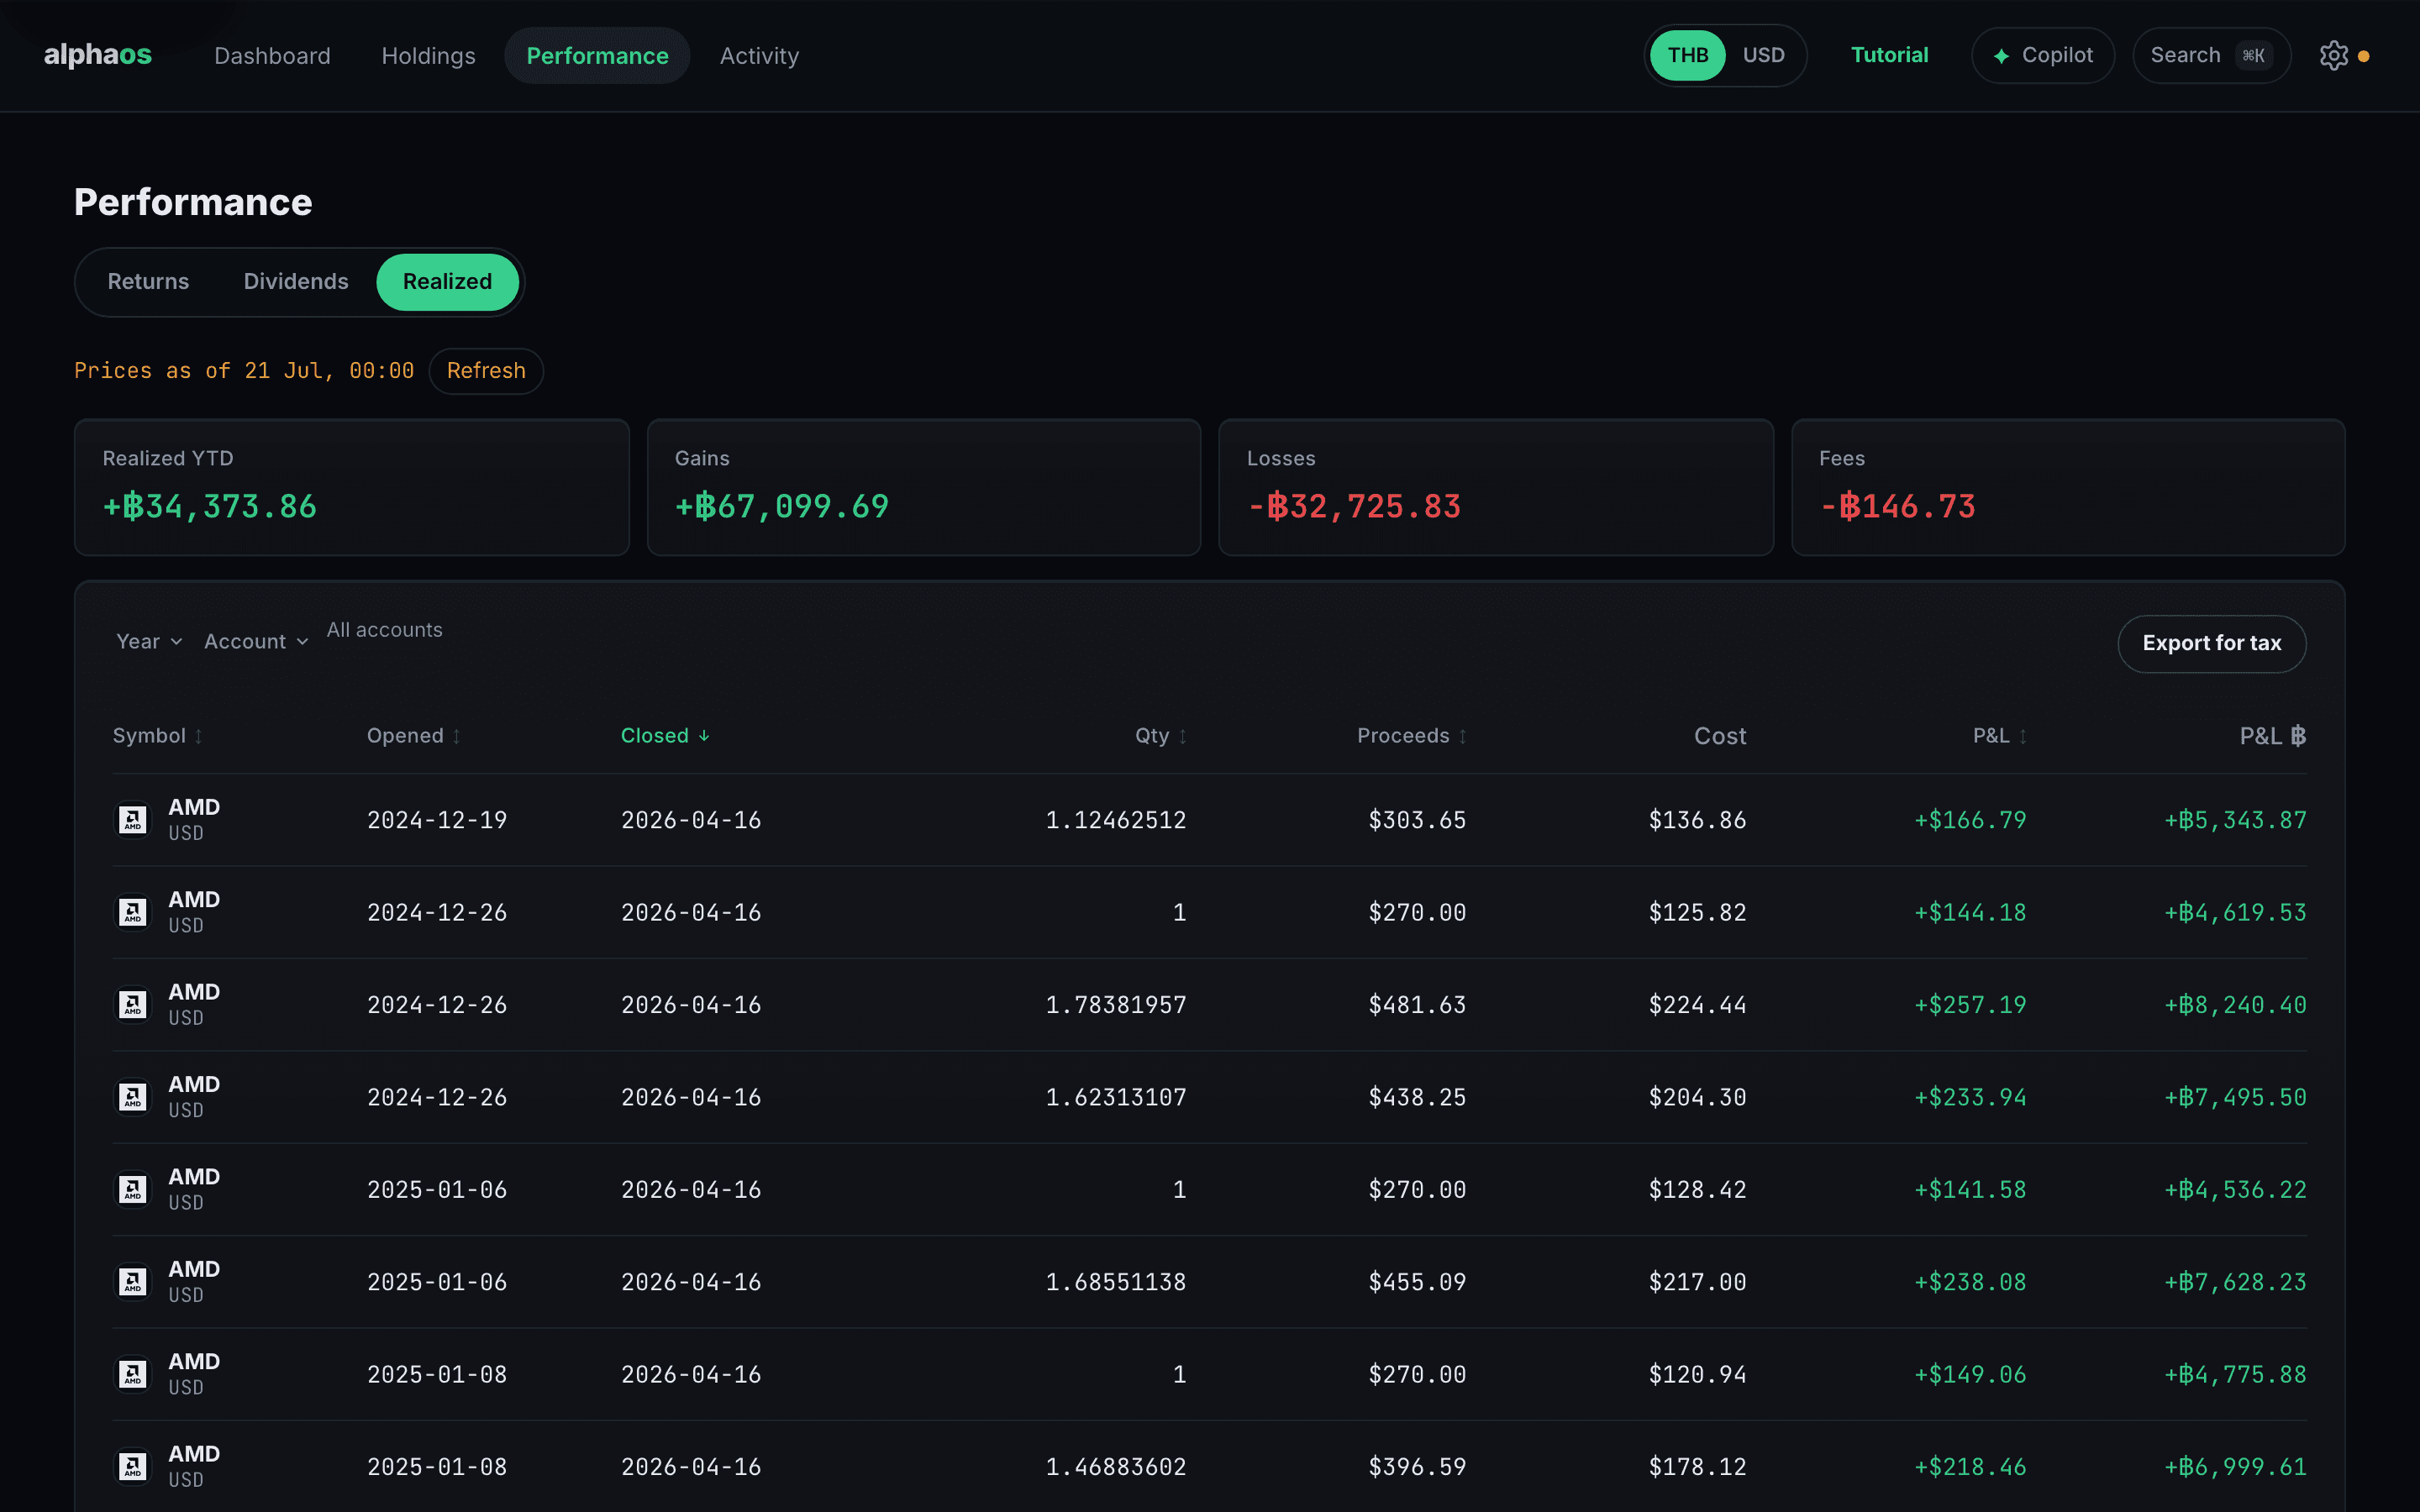Click the +฿6,999.61 P&L value
The height and width of the screenshot is (1512, 2420).
click(2235, 1467)
